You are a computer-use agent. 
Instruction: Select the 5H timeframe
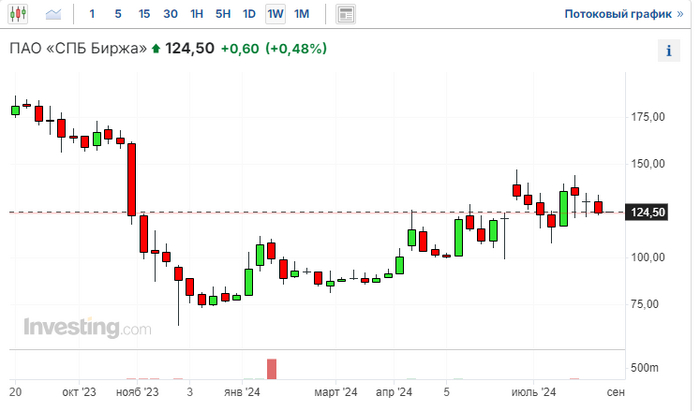point(223,14)
